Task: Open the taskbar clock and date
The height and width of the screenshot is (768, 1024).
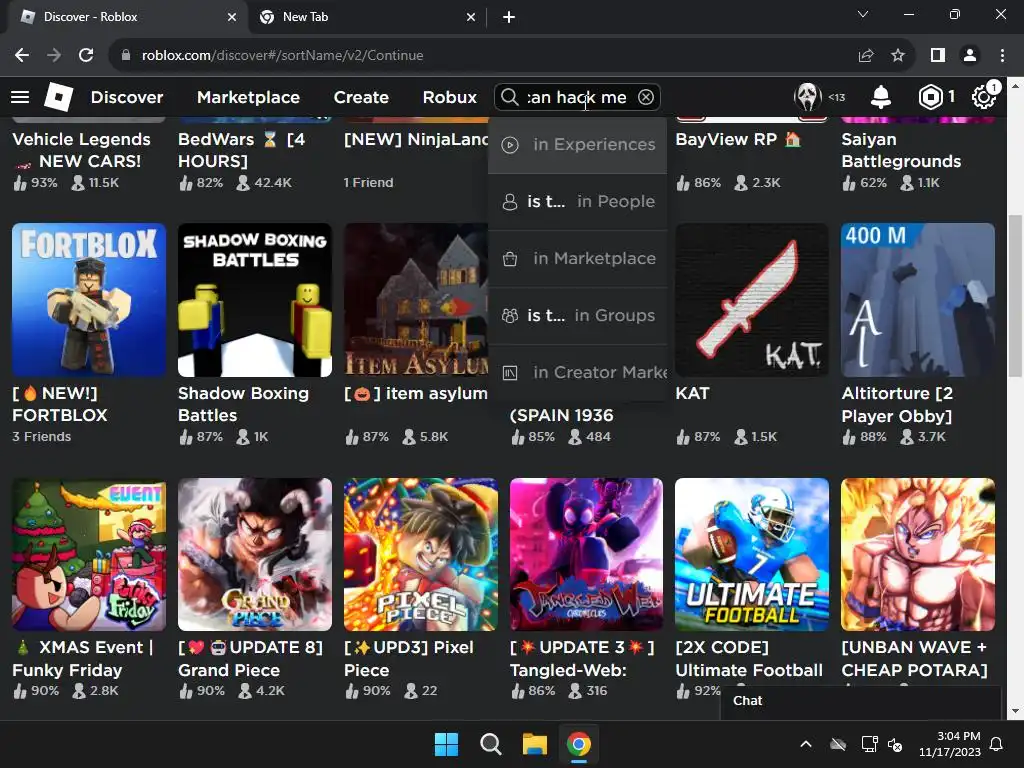Action: (x=950, y=744)
